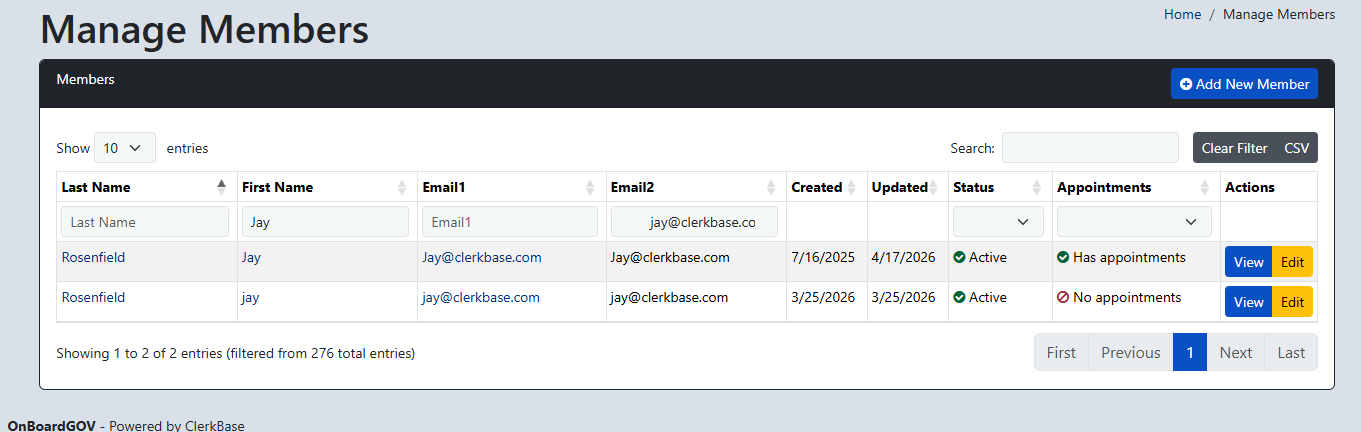Click the Add New Member button
Viewport: 1361px width, 432px height.
coord(1244,84)
